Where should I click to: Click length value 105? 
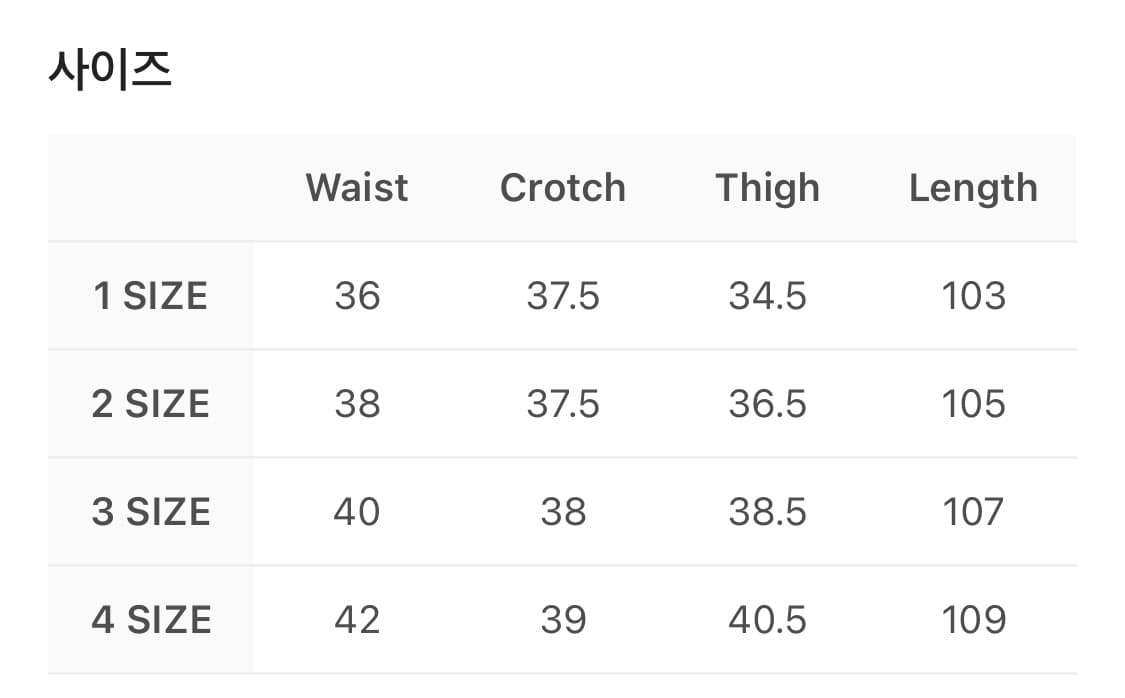coord(973,404)
